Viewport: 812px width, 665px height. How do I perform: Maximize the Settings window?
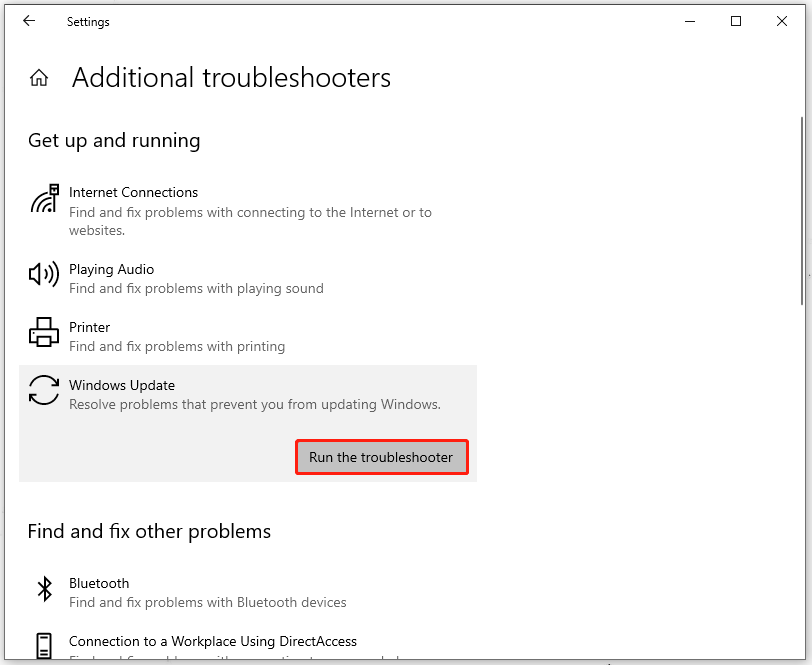736,21
